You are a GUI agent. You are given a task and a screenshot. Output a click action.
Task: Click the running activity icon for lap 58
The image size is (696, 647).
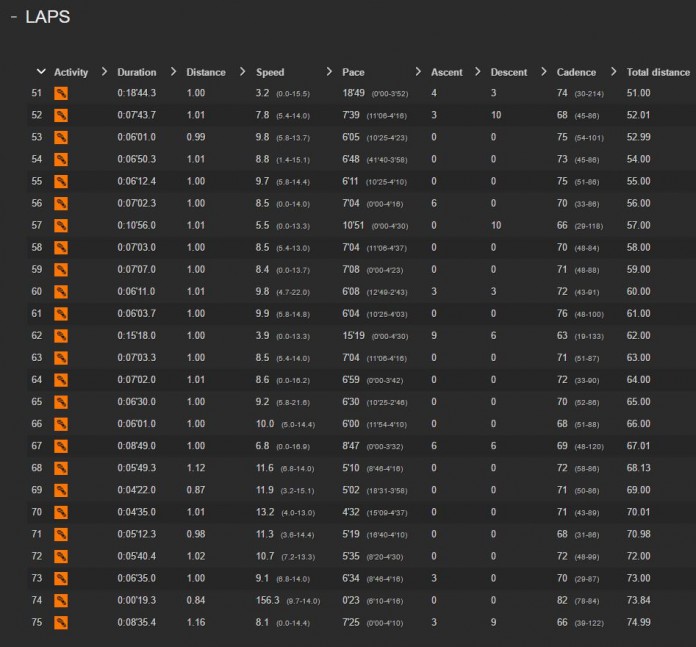pos(61,248)
